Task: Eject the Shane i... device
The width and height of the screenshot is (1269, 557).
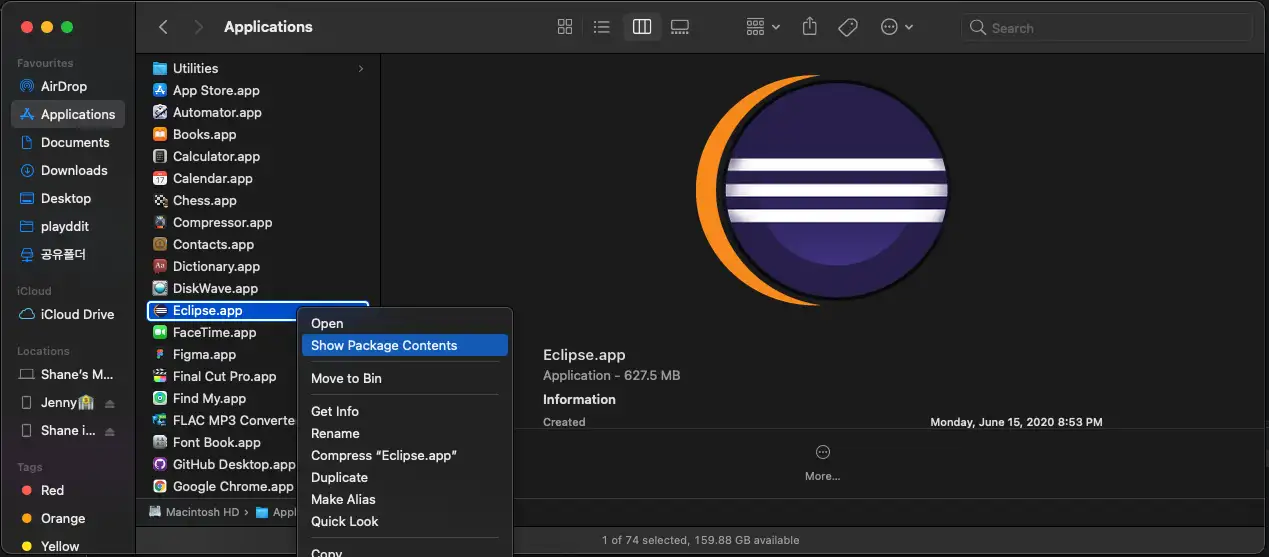Action: tap(110, 430)
